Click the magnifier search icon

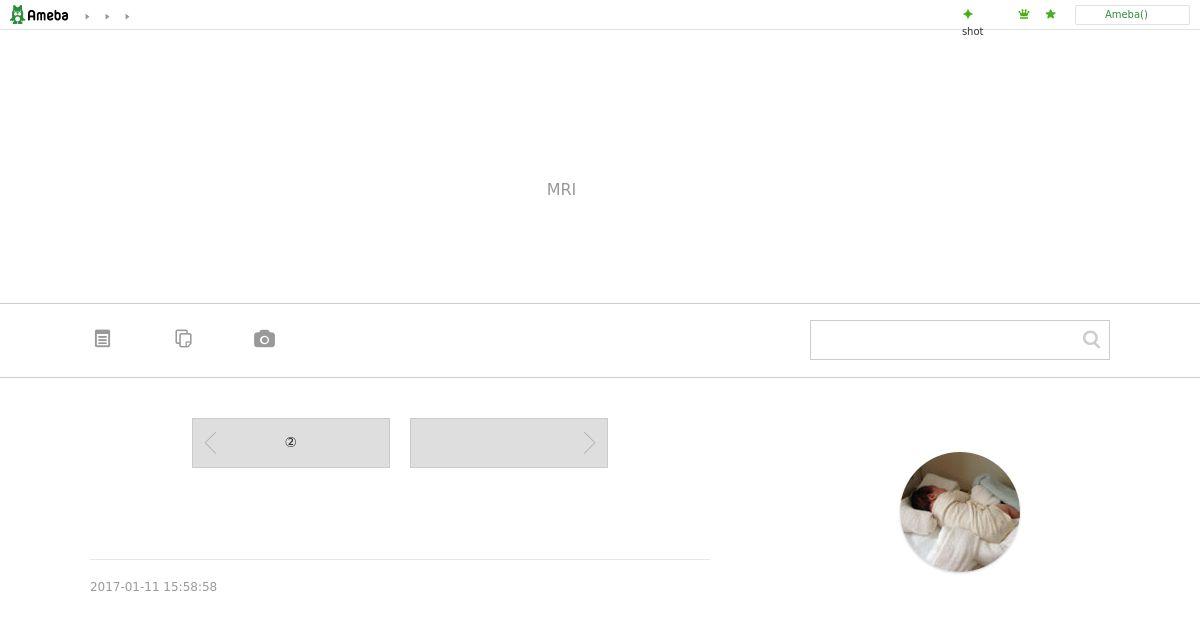[x=1091, y=340]
